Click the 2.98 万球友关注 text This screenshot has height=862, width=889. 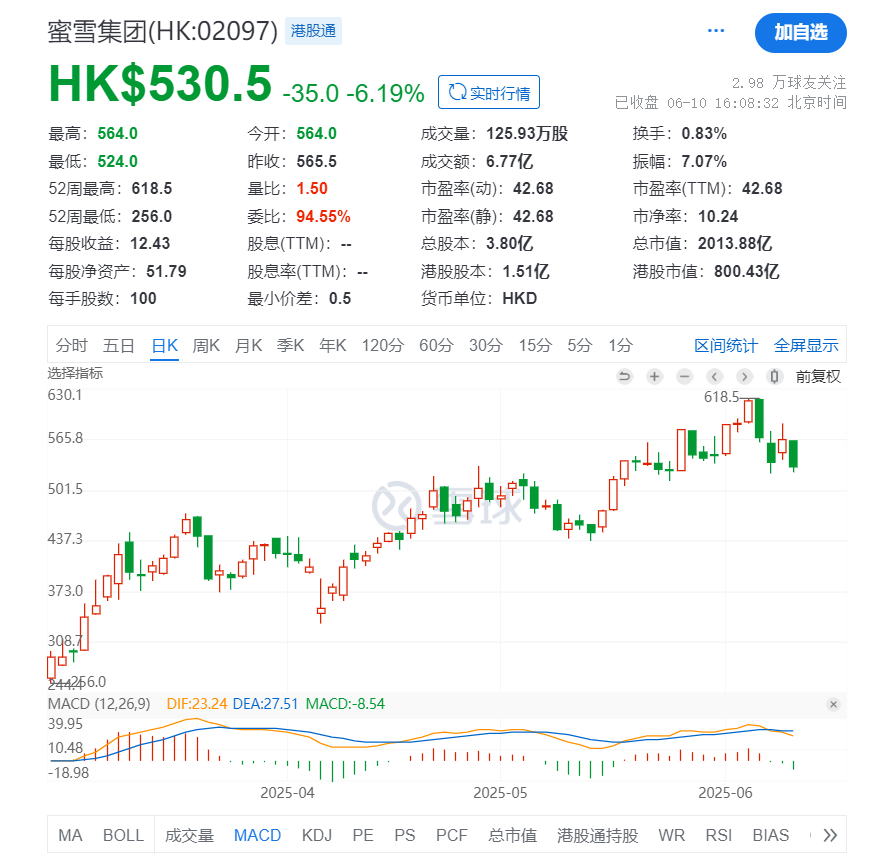(789, 83)
